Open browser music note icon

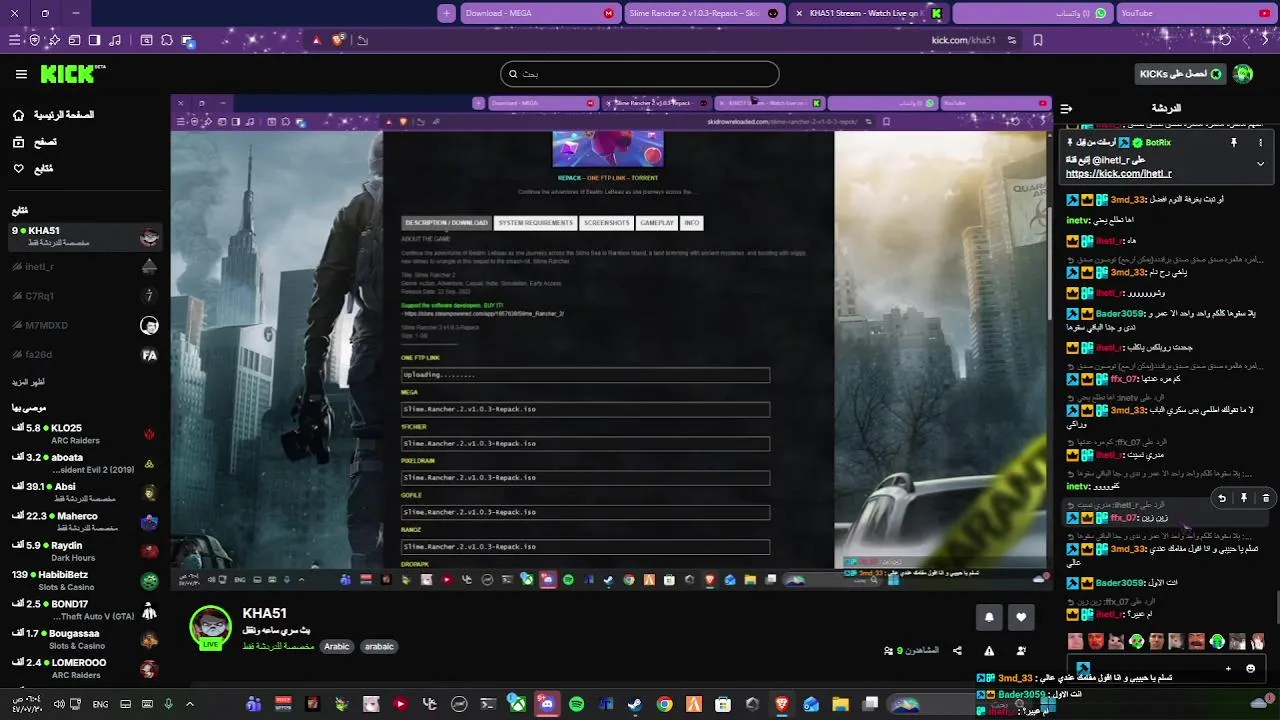click(x=115, y=40)
